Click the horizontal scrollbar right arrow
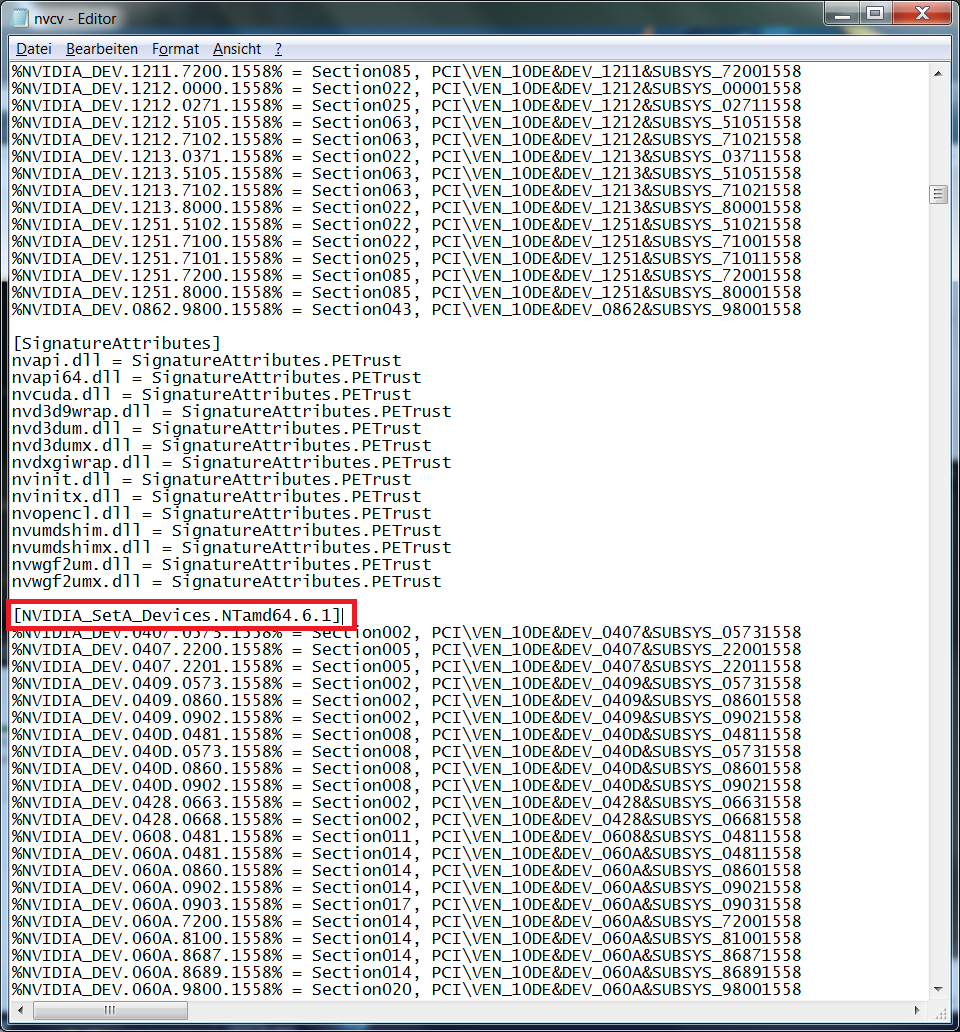The image size is (960, 1032). 918,1010
